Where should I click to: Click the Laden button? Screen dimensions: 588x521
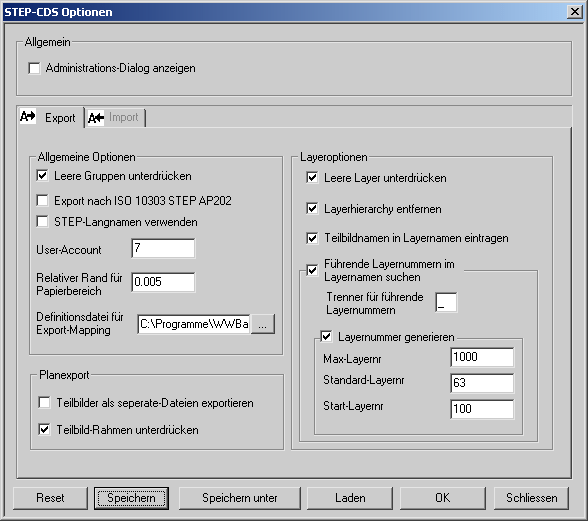tap(350, 498)
